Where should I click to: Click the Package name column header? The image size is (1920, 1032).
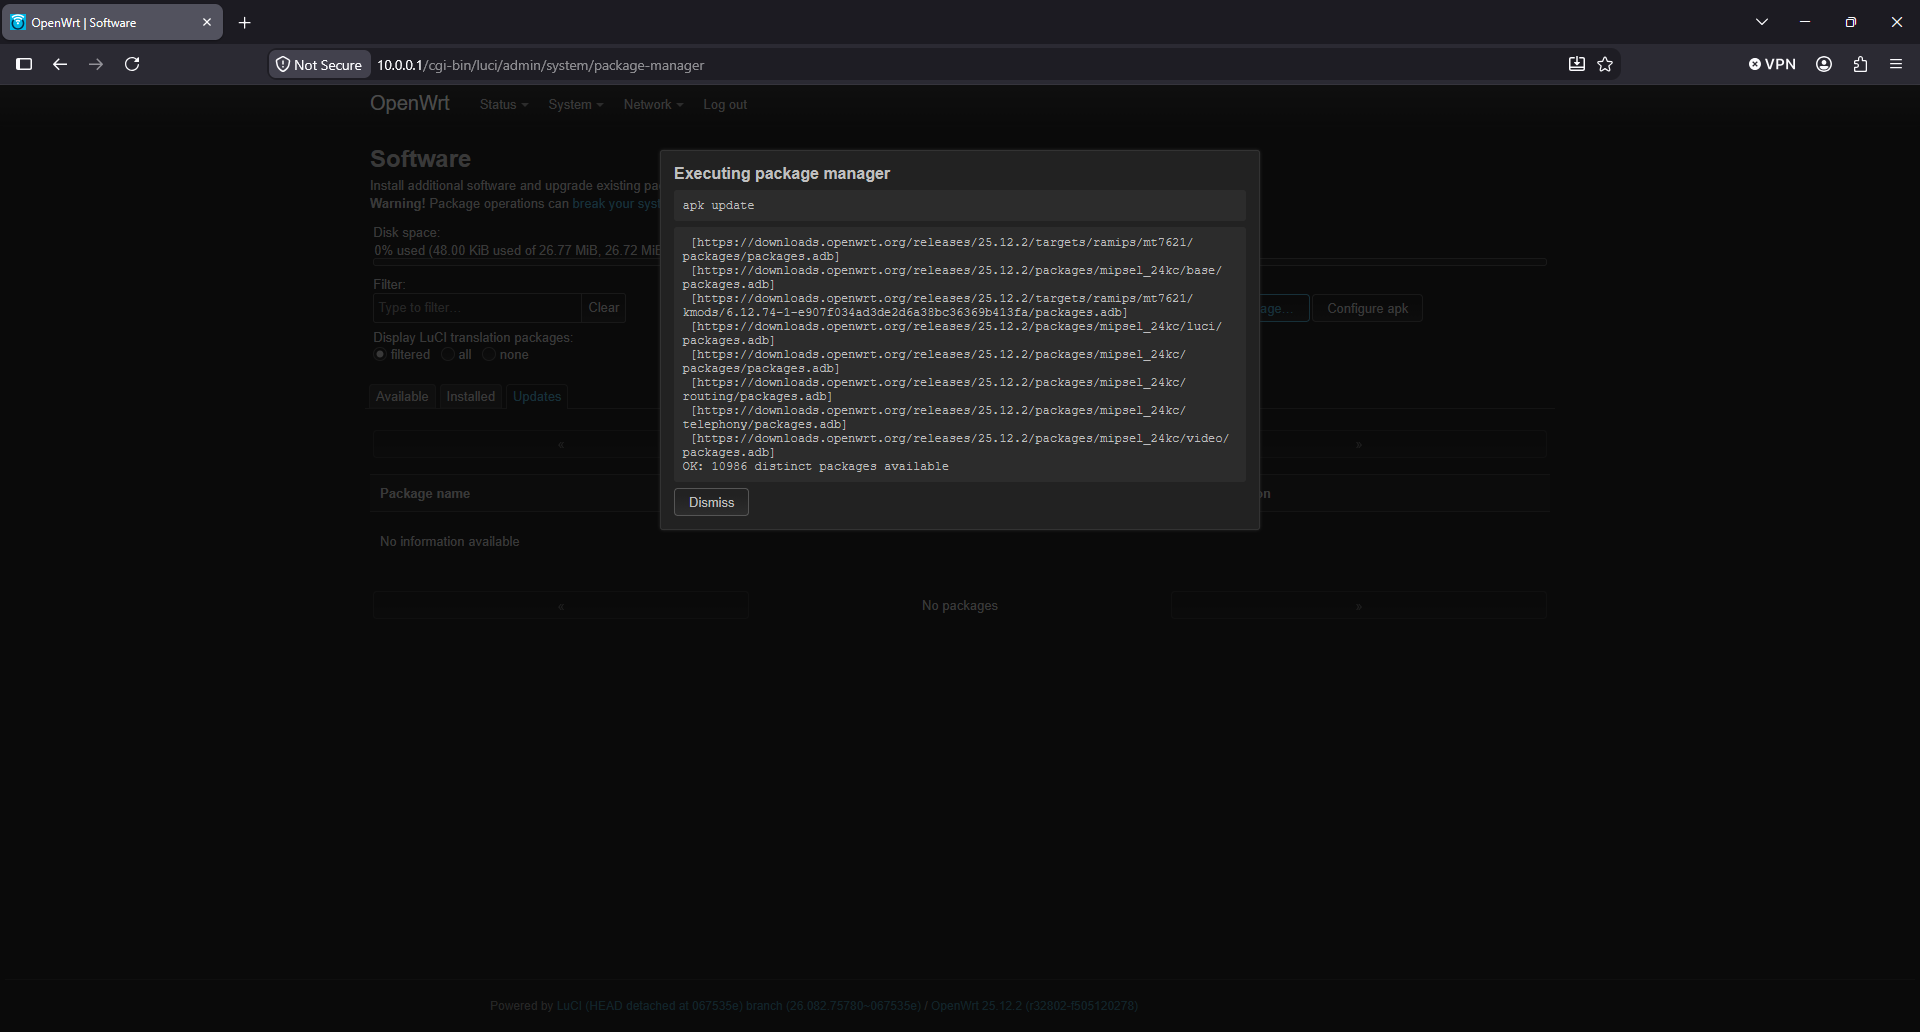coord(425,493)
